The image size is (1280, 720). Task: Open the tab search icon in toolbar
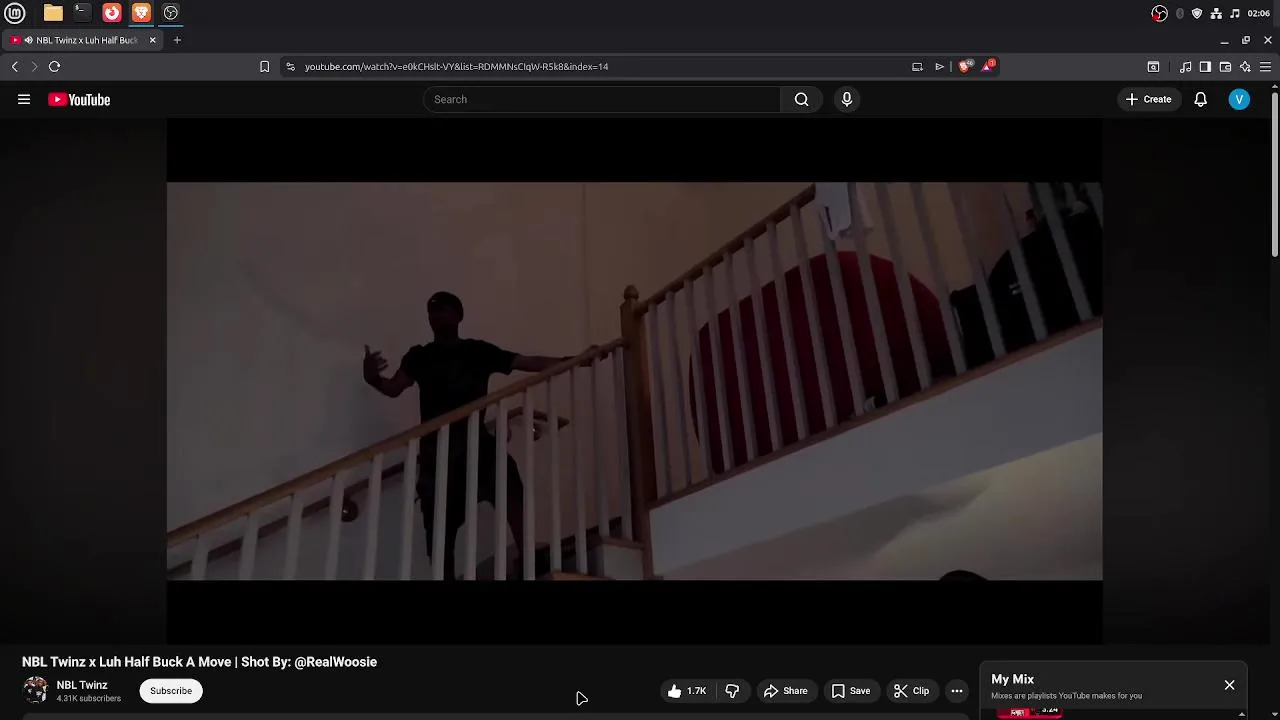click(1153, 66)
